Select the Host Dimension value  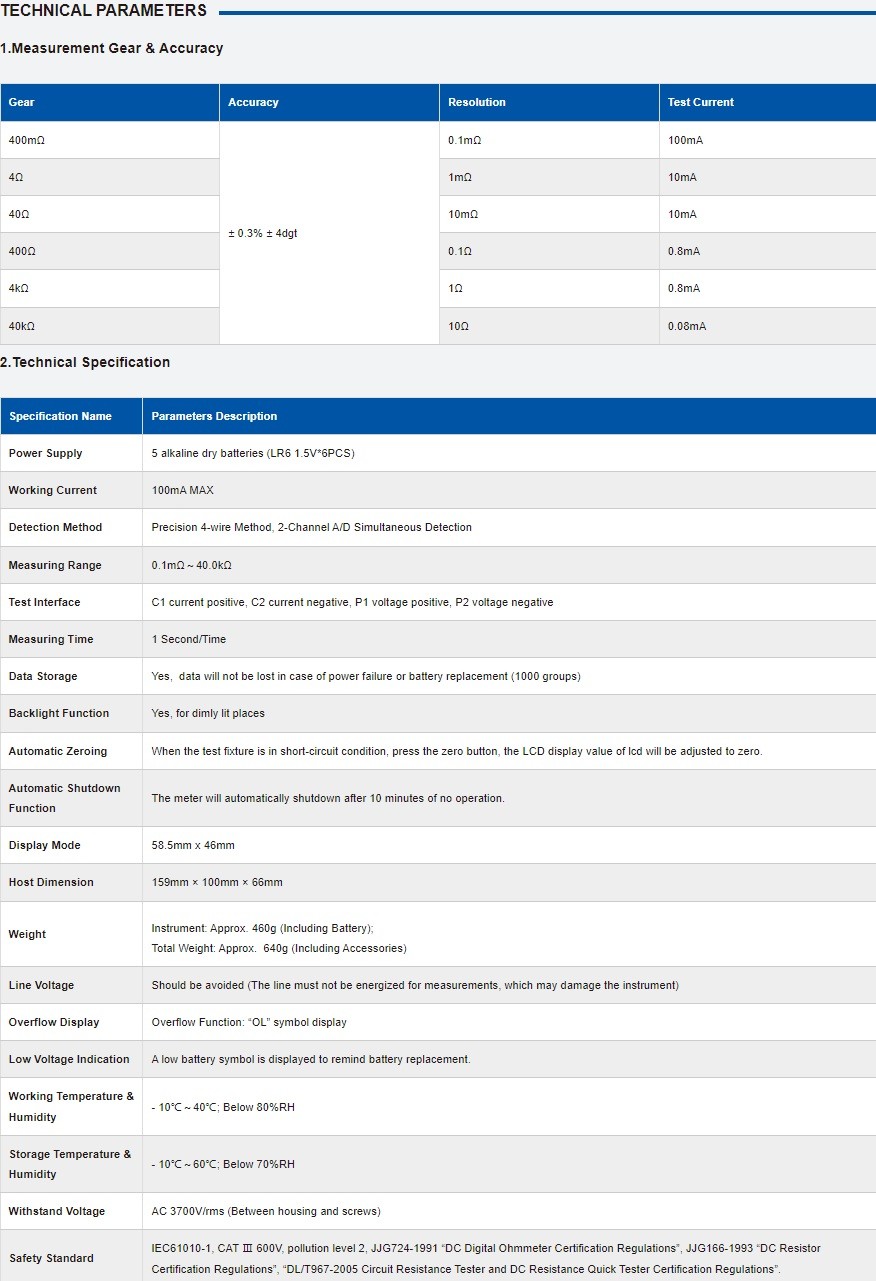[217, 882]
